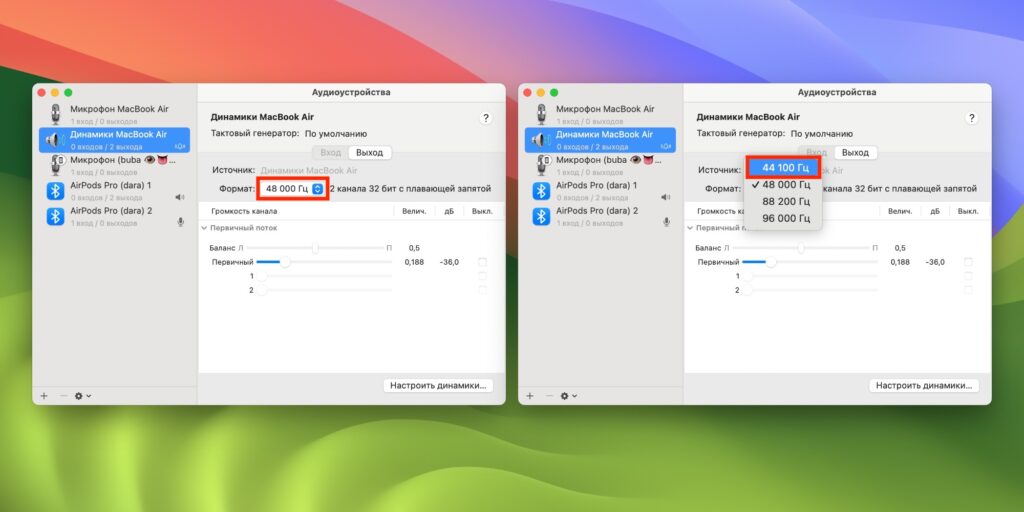This screenshot has width=1024, height=512.
Task: Click AirPods Pro (dara) 2 Bluetooth icon, right window
Action: [541, 216]
